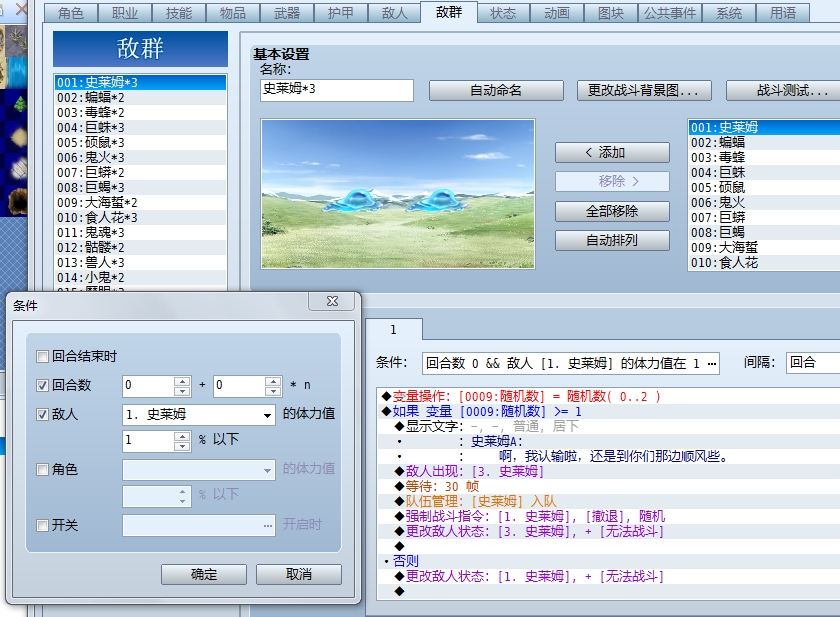The width and height of the screenshot is (840, 617).
Task: Switch to the 状态 tab
Action: pos(503,13)
